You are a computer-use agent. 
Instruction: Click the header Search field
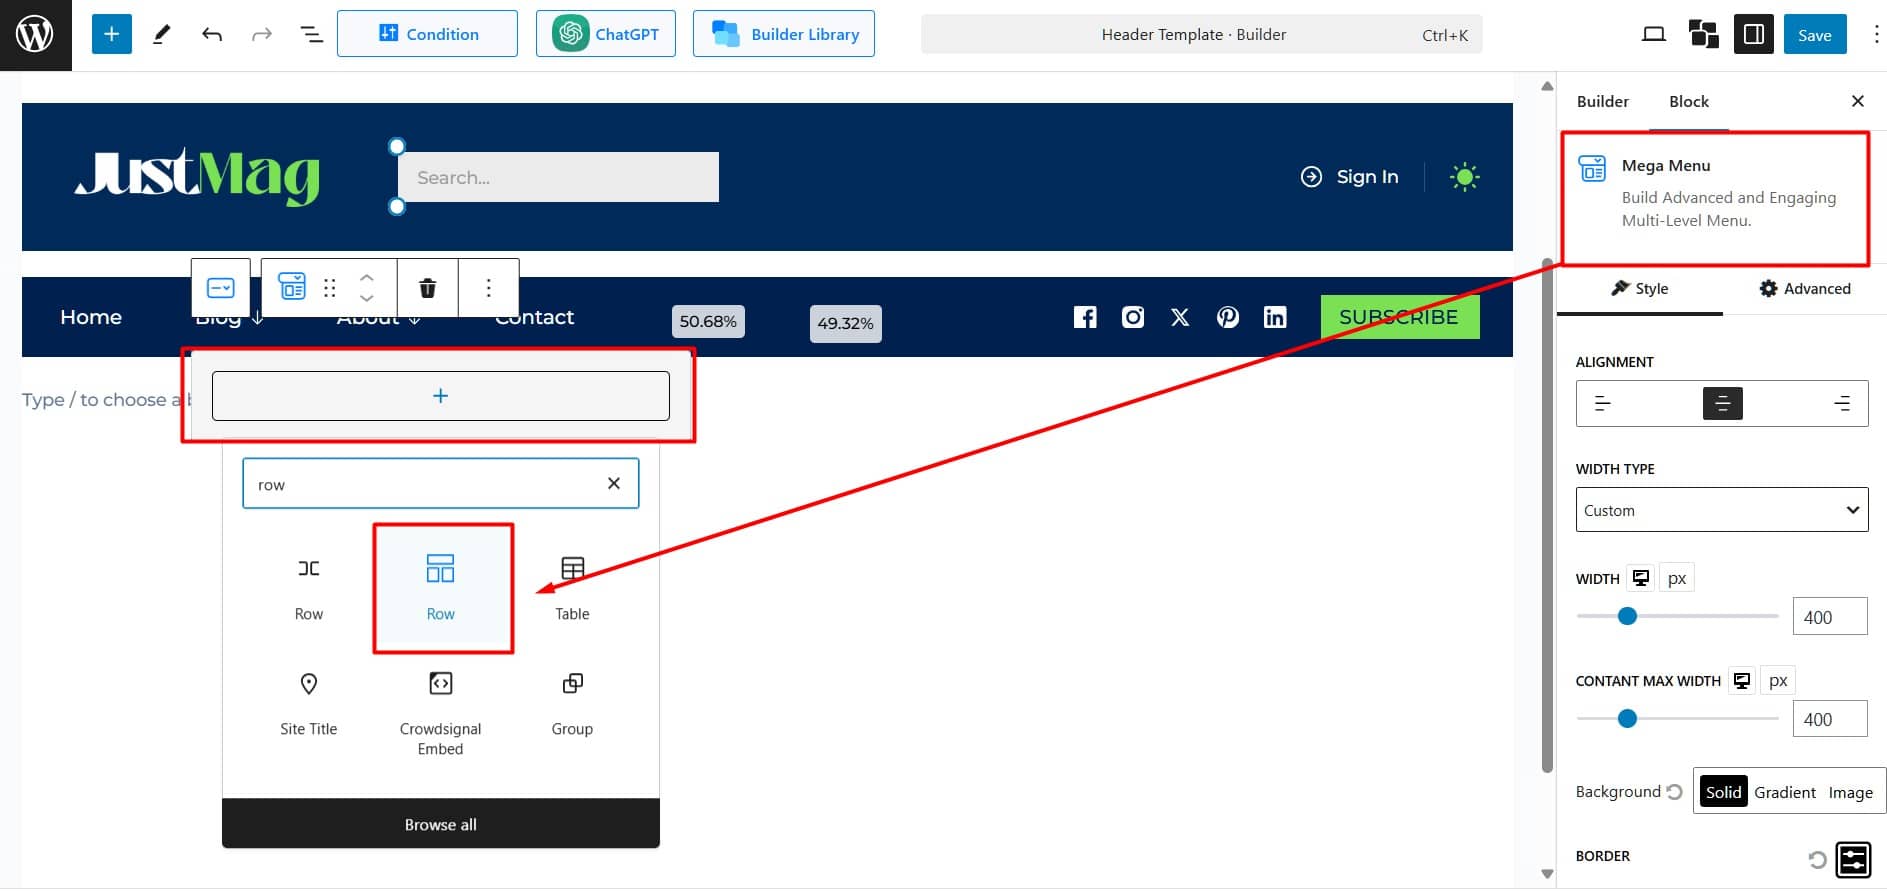(x=558, y=177)
